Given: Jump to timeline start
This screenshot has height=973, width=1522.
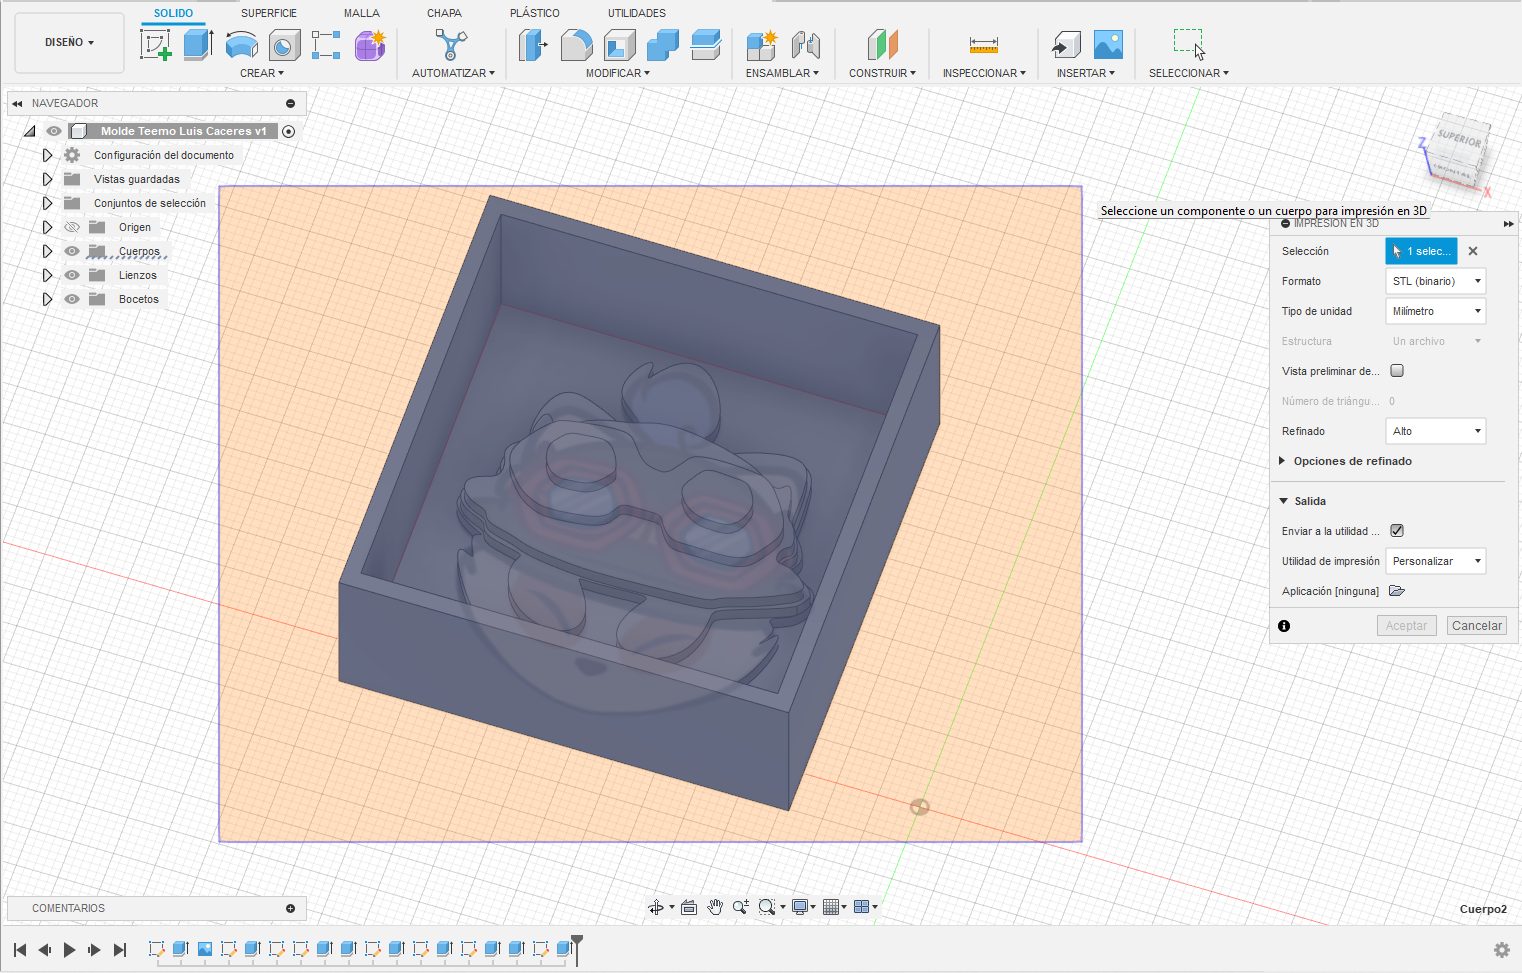Looking at the screenshot, I should 20,950.
